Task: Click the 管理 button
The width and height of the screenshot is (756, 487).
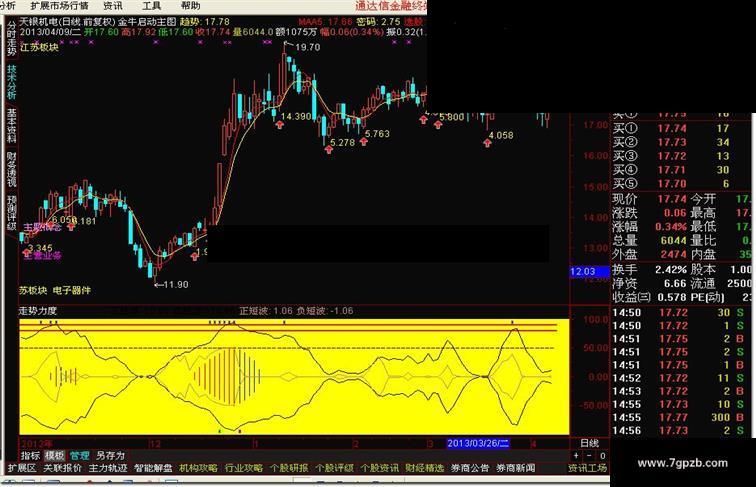Action: 80,455
